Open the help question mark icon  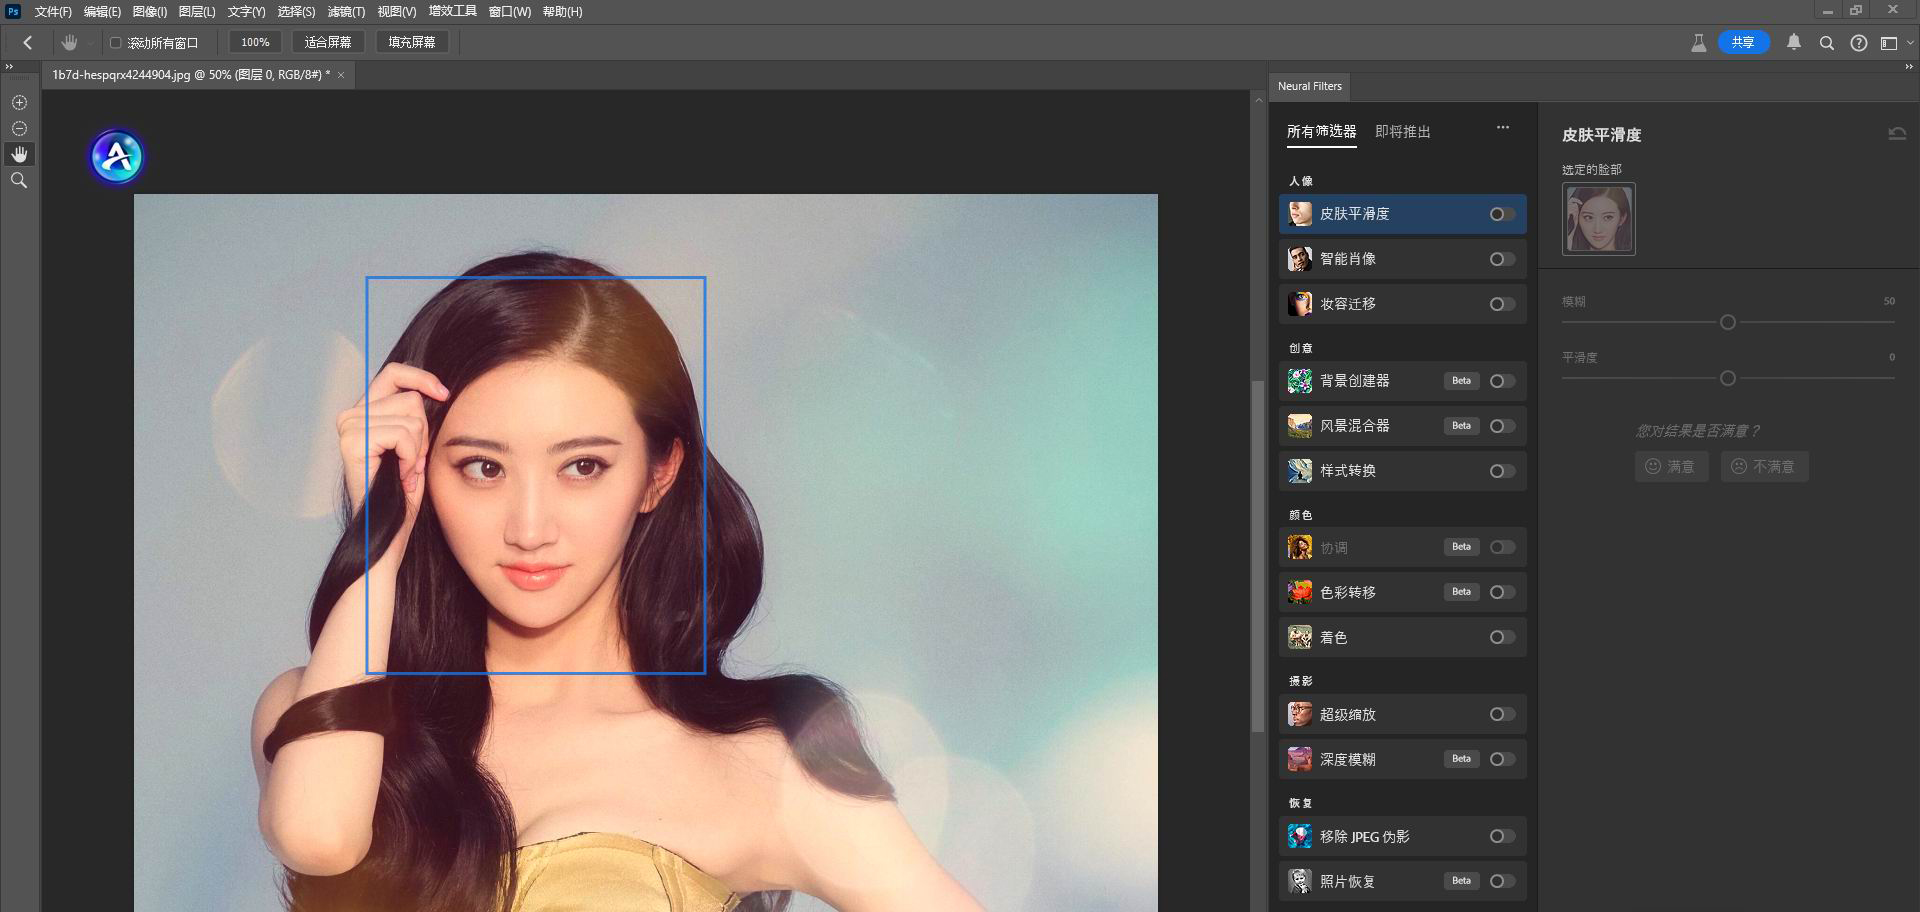[x=1858, y=43]
